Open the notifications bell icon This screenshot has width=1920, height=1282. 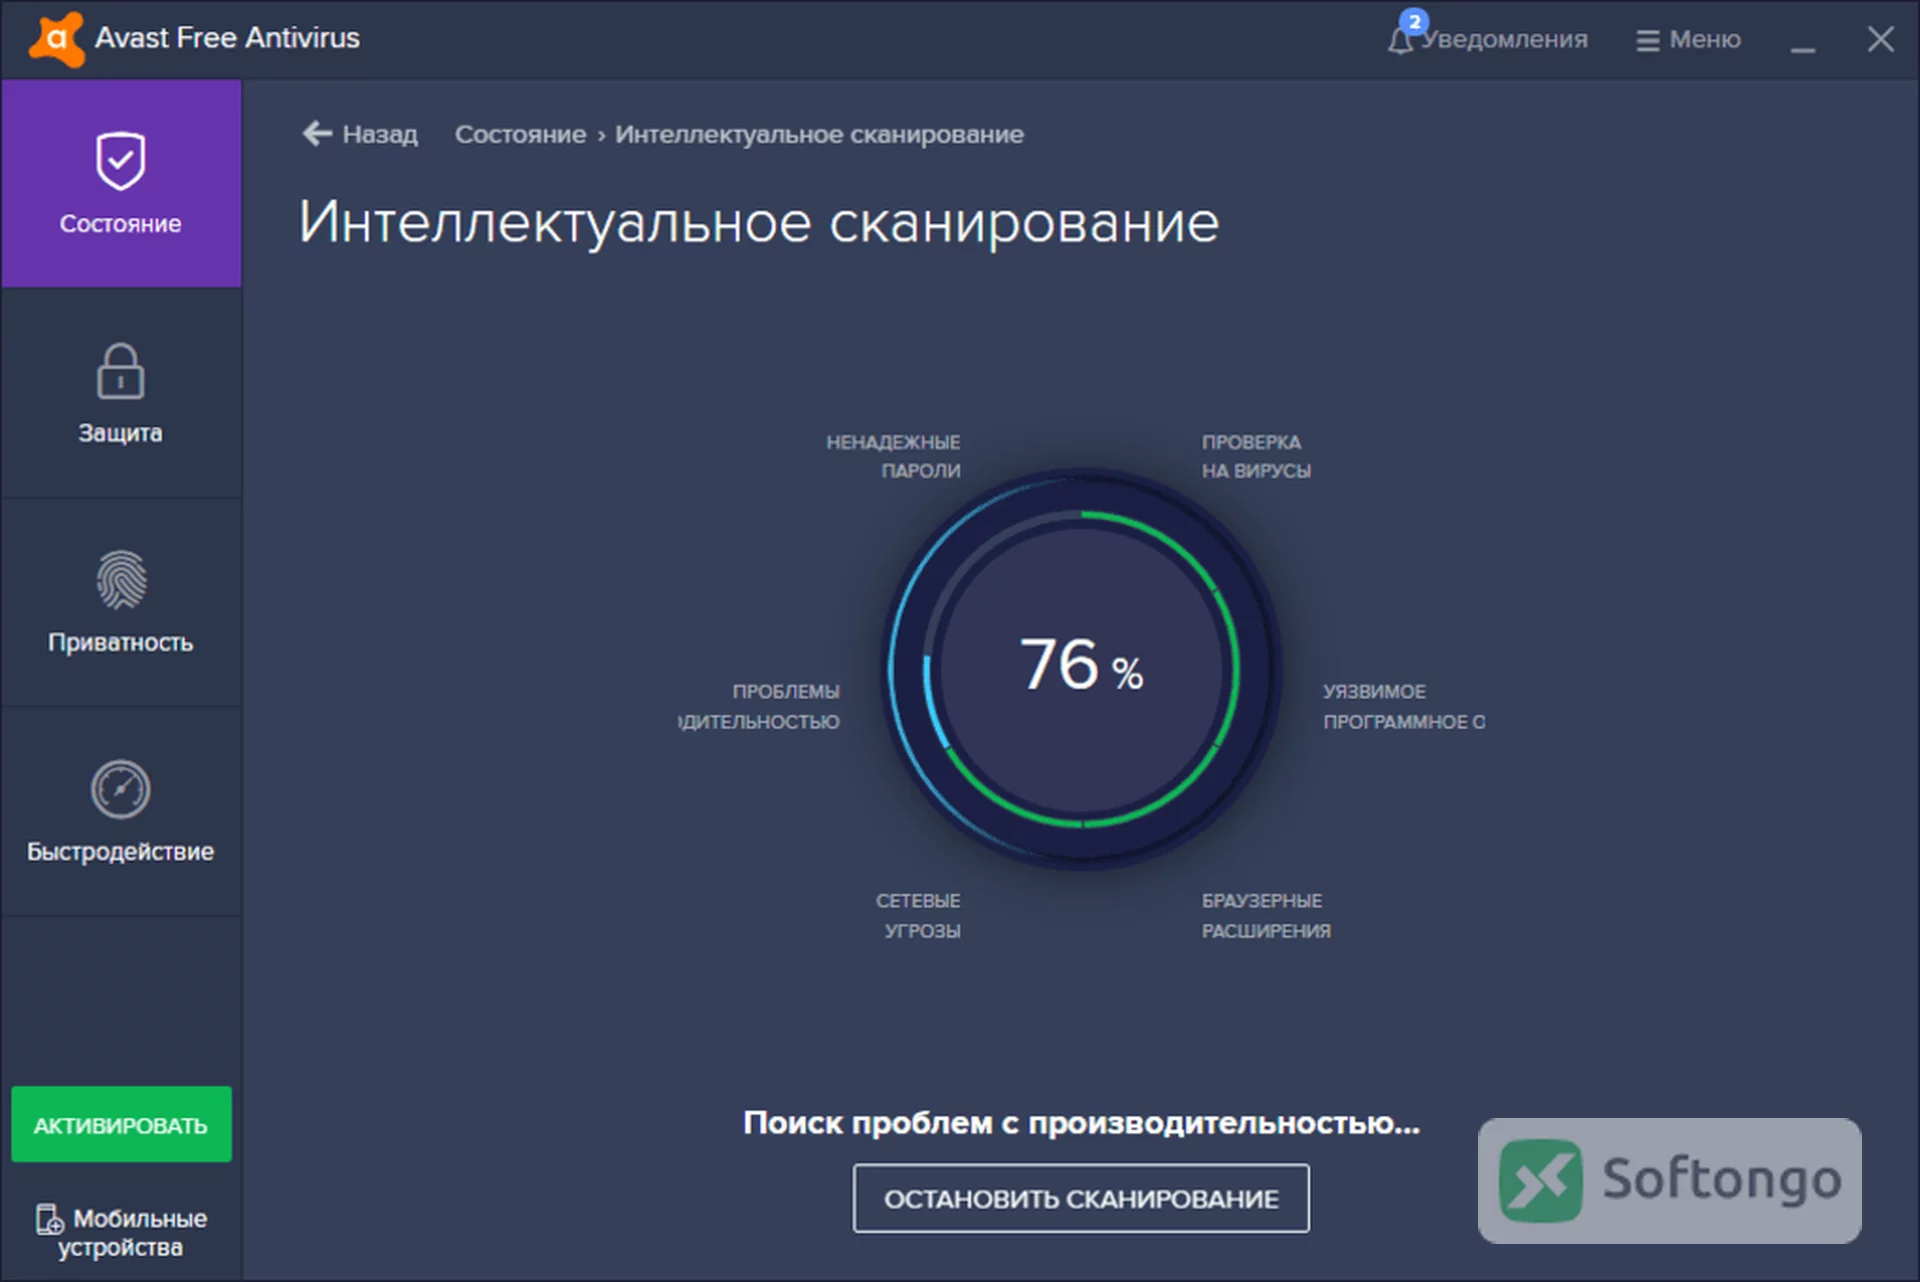pyautogui.click(x=1402, y=39)
